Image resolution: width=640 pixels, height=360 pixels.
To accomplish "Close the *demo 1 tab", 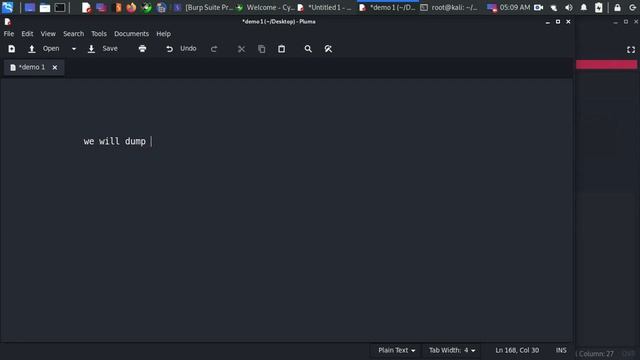I will click(55, 67).
